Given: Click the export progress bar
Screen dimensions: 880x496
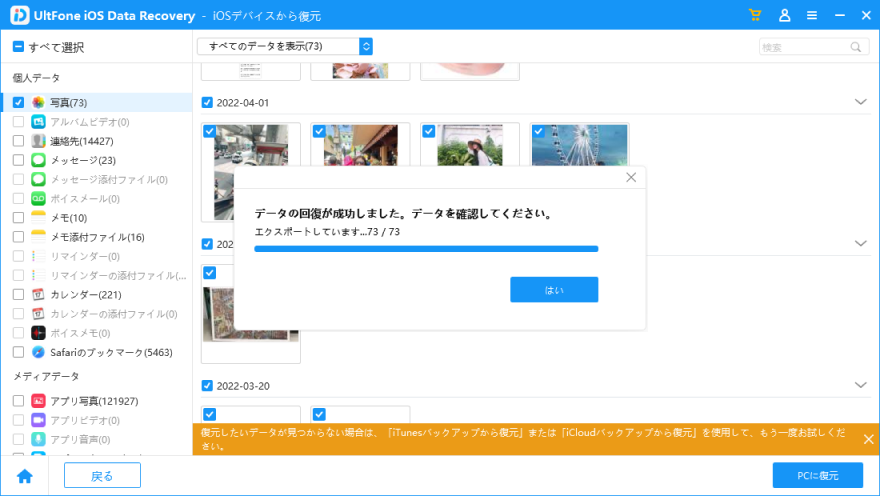Looking at the screenshot, I should 426,249.
